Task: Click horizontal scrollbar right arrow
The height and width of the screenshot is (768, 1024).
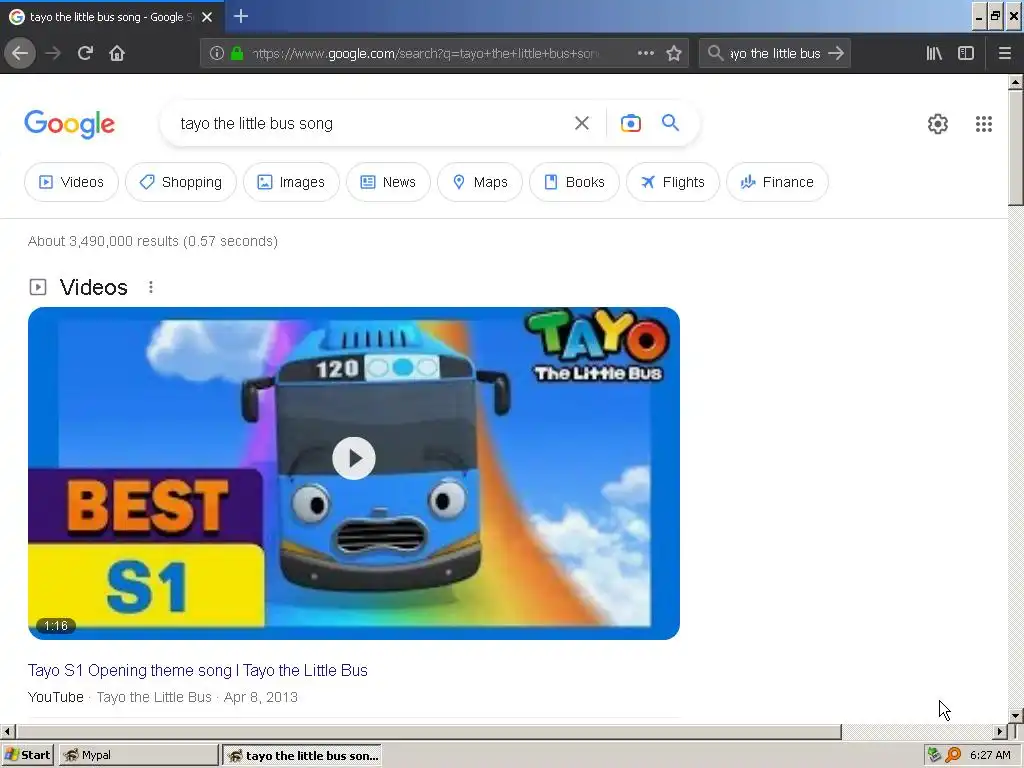Action: tap(1000, 731)
